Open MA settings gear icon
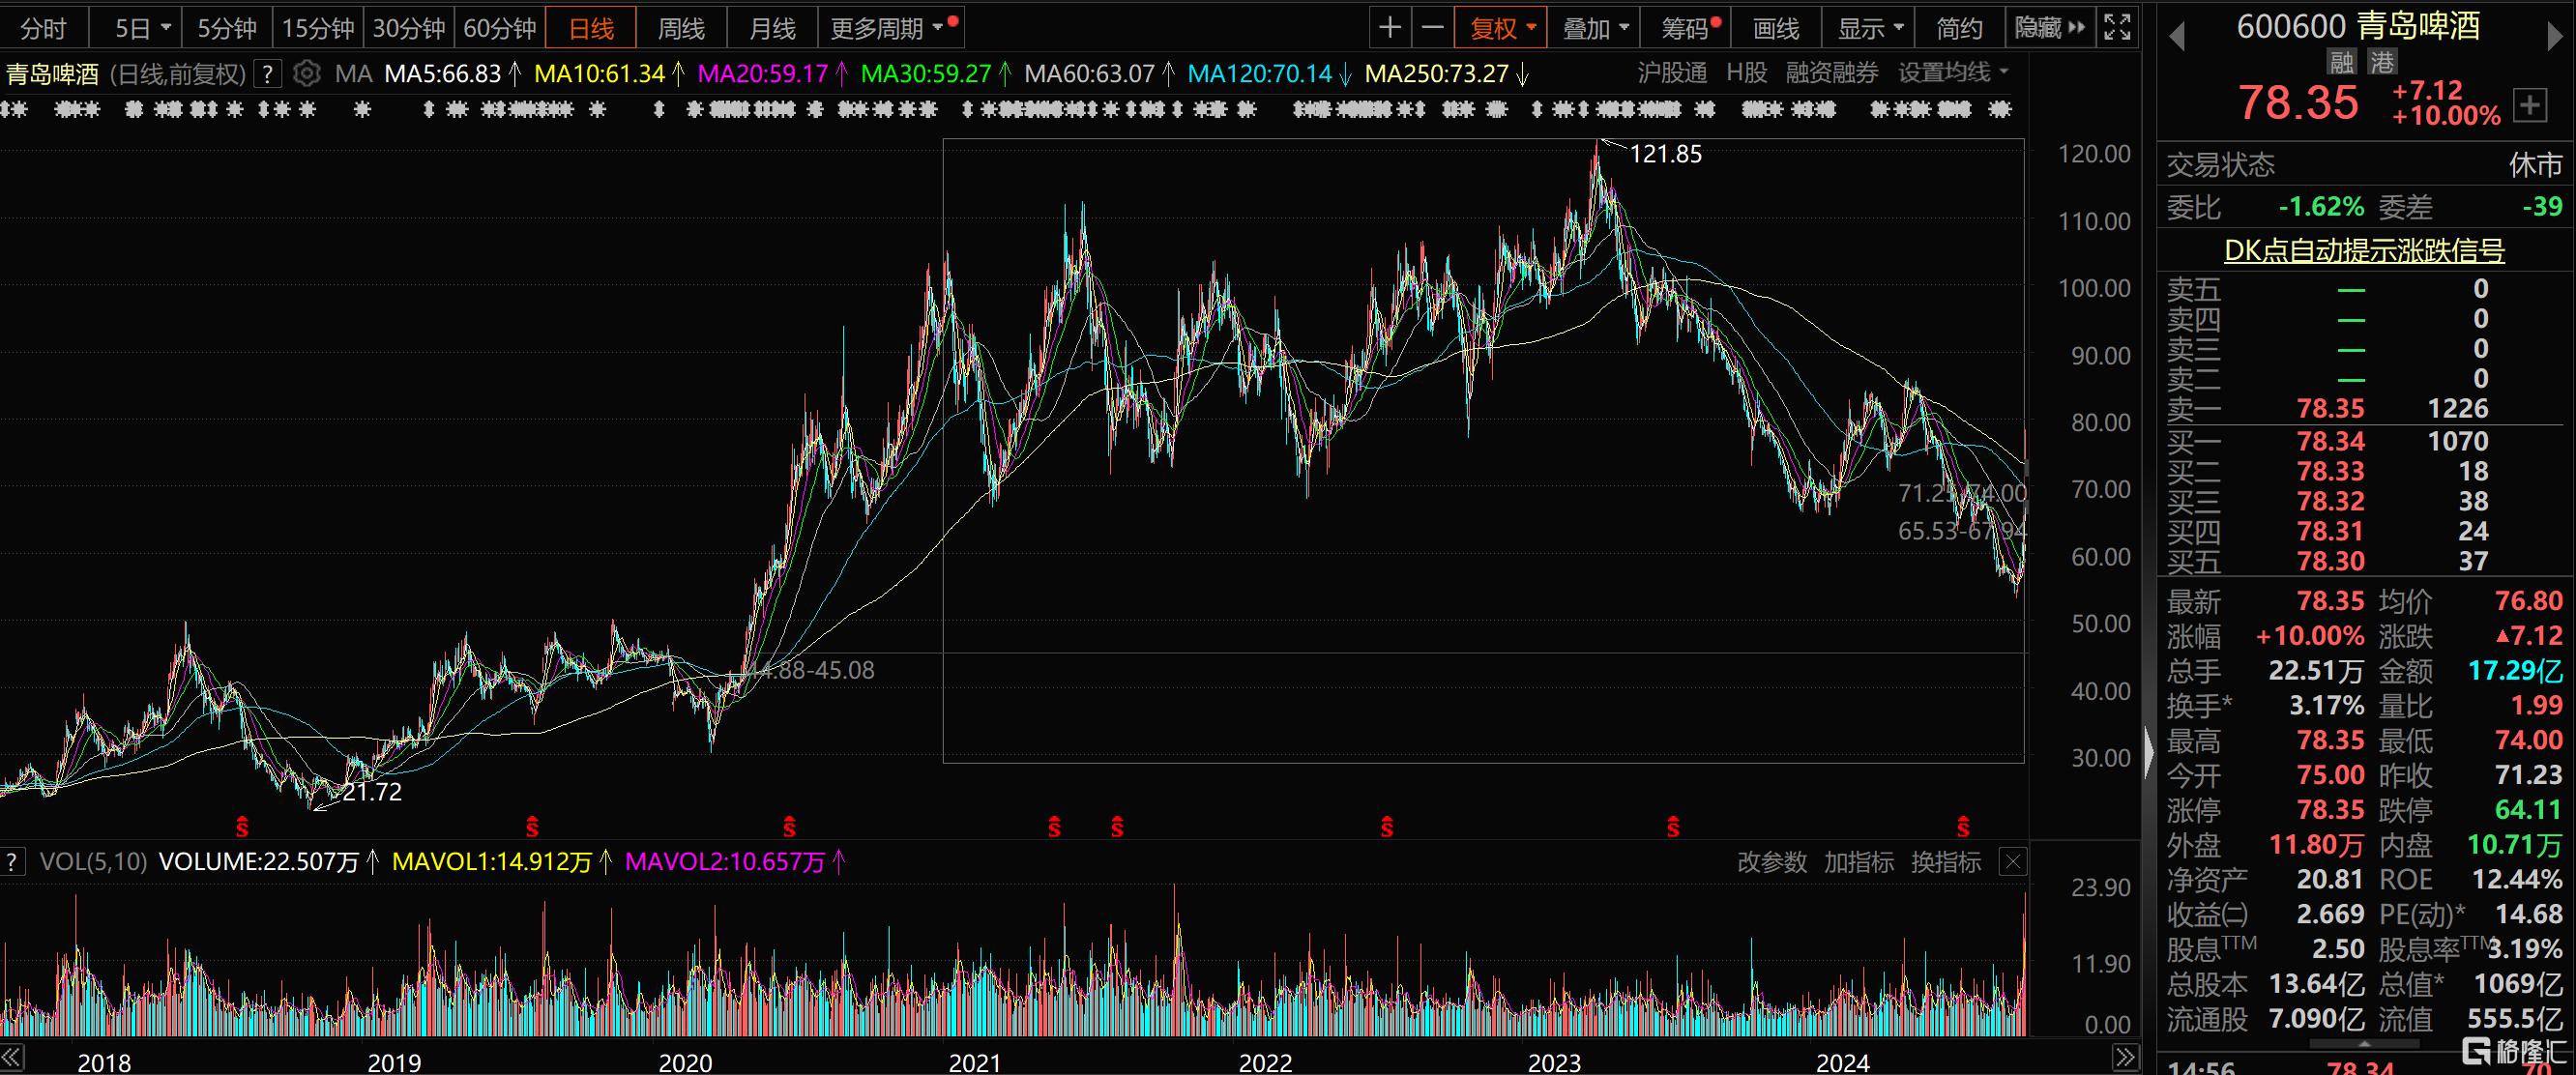The width and height of the screenshot is (2576, 1075). click(x=307, y=73)
